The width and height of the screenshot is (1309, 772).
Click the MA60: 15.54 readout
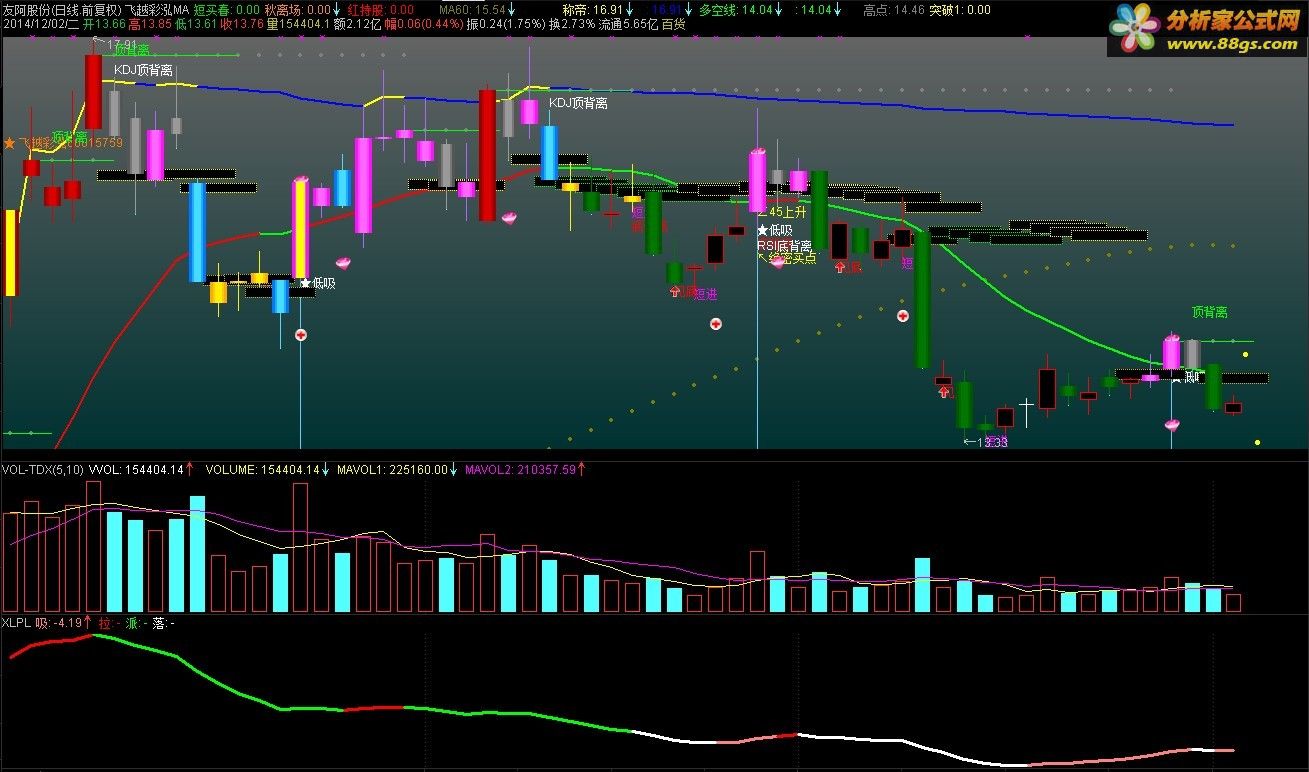[x=471, y=9]
